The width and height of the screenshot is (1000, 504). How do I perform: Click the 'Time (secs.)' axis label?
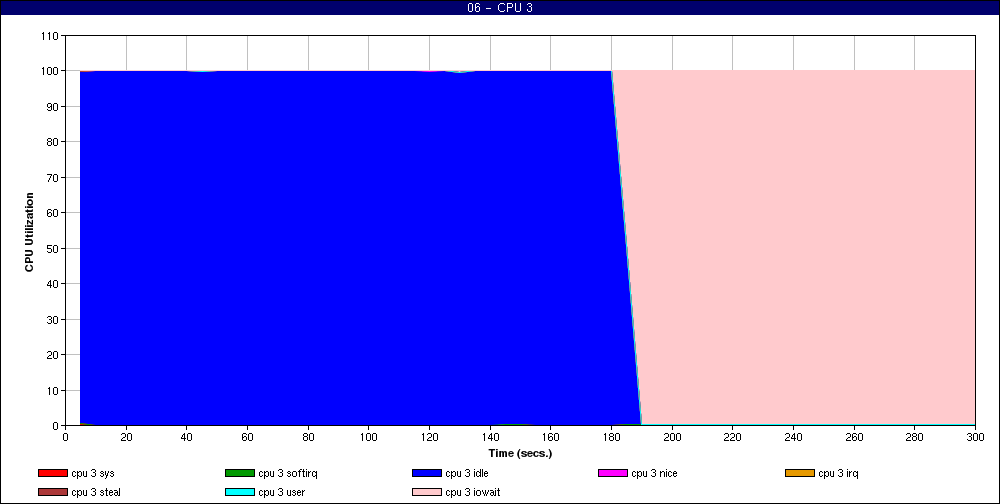point(520,454)
